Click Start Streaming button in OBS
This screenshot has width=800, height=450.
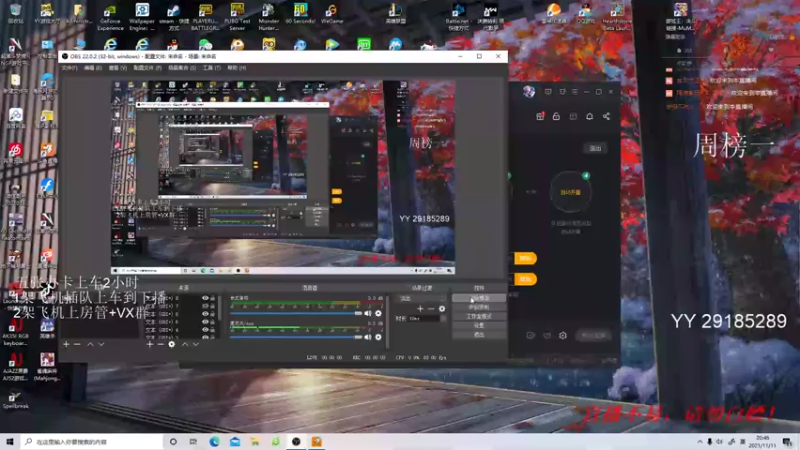479,298
